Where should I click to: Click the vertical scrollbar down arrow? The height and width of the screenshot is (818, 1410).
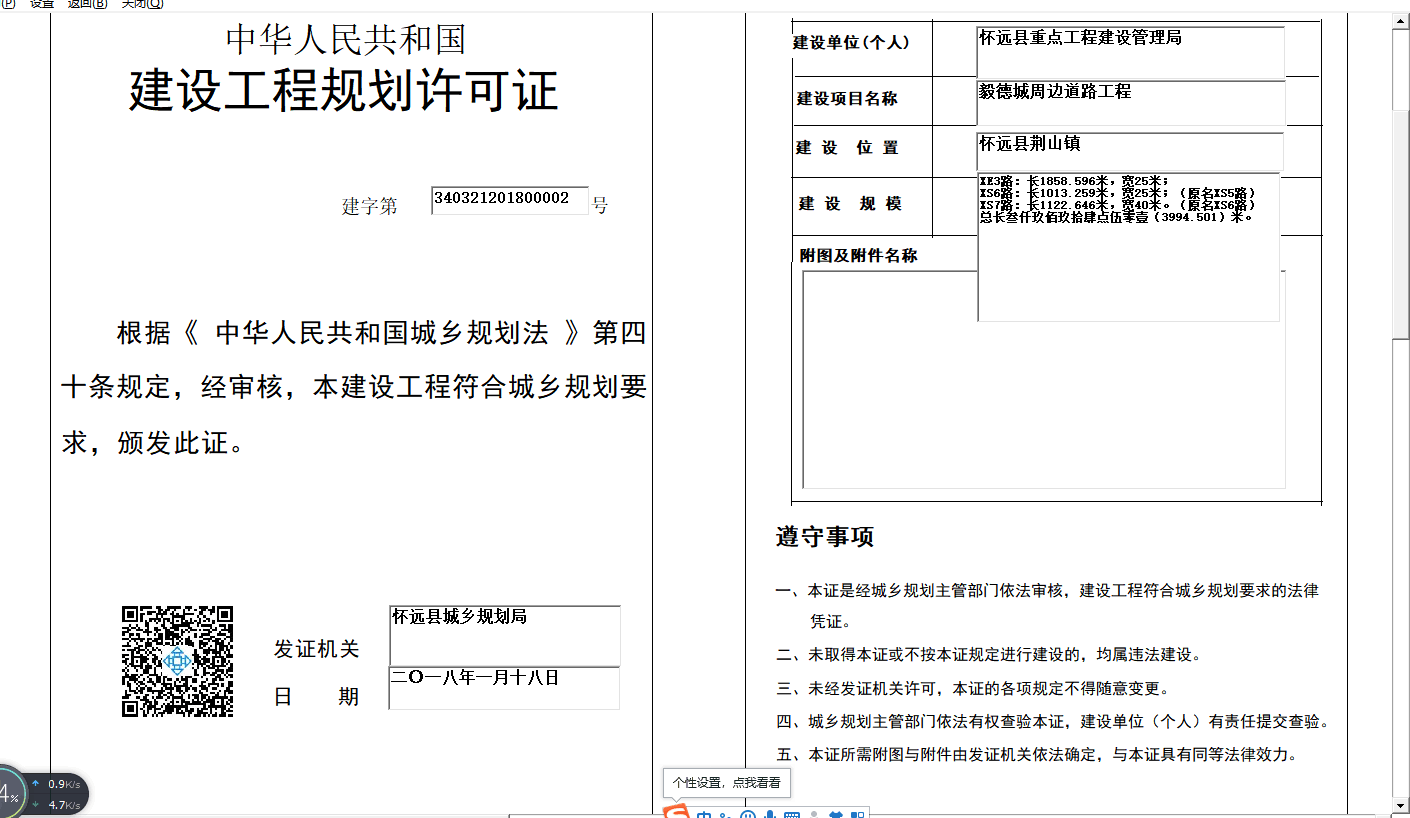(x=1401, y=804)
